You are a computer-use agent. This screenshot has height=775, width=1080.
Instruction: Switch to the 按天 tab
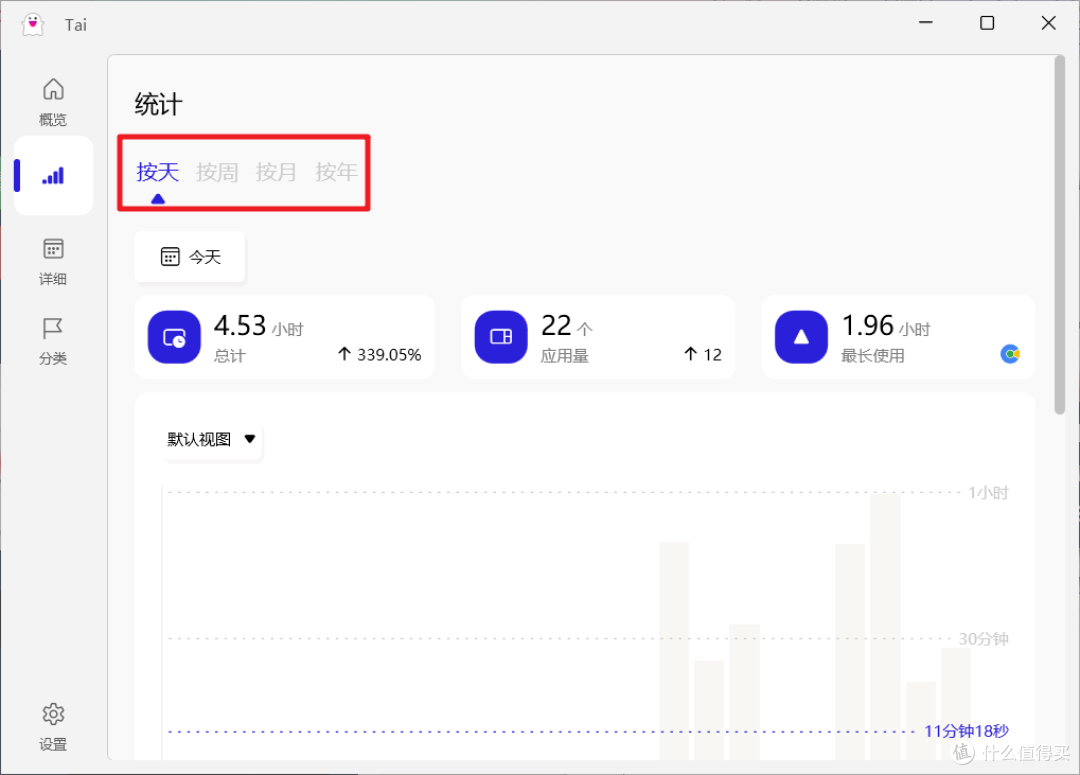point(158,172)
